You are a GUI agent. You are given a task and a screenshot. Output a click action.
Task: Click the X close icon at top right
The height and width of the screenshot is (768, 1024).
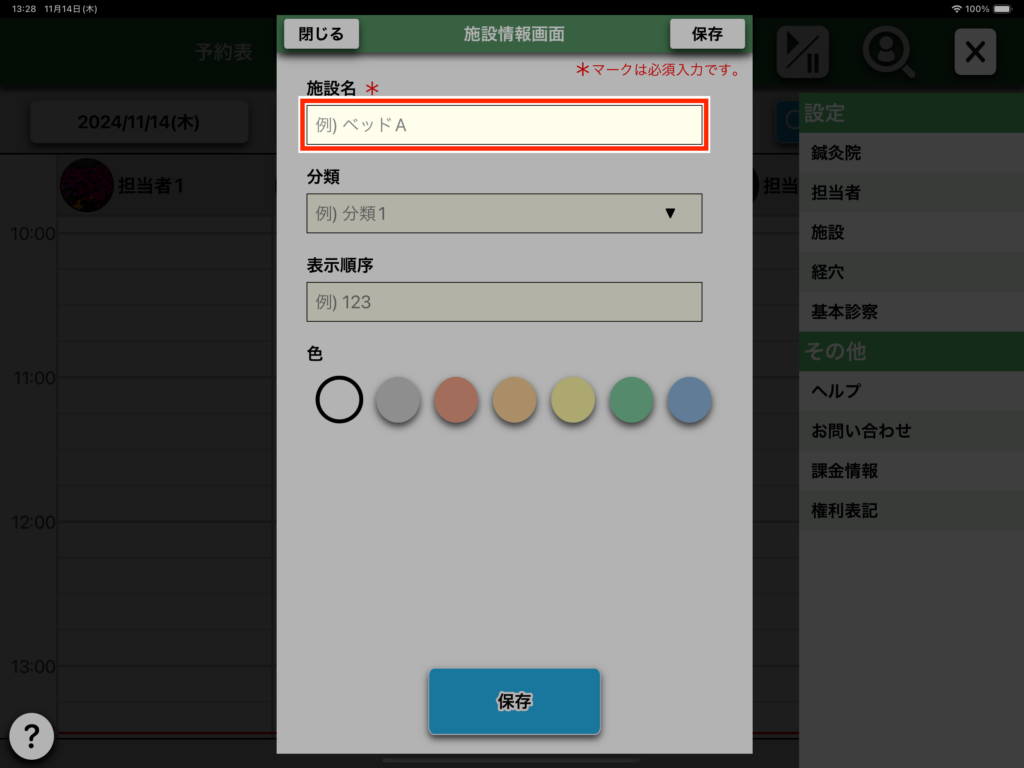click(974, 52)
